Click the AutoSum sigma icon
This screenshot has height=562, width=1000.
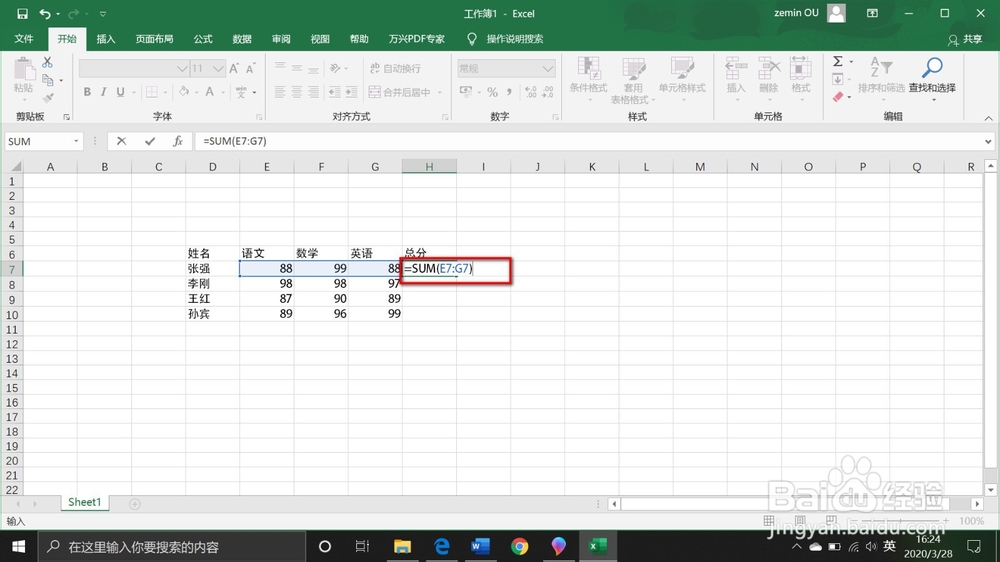pyautogui.click(x=838, y=61)
